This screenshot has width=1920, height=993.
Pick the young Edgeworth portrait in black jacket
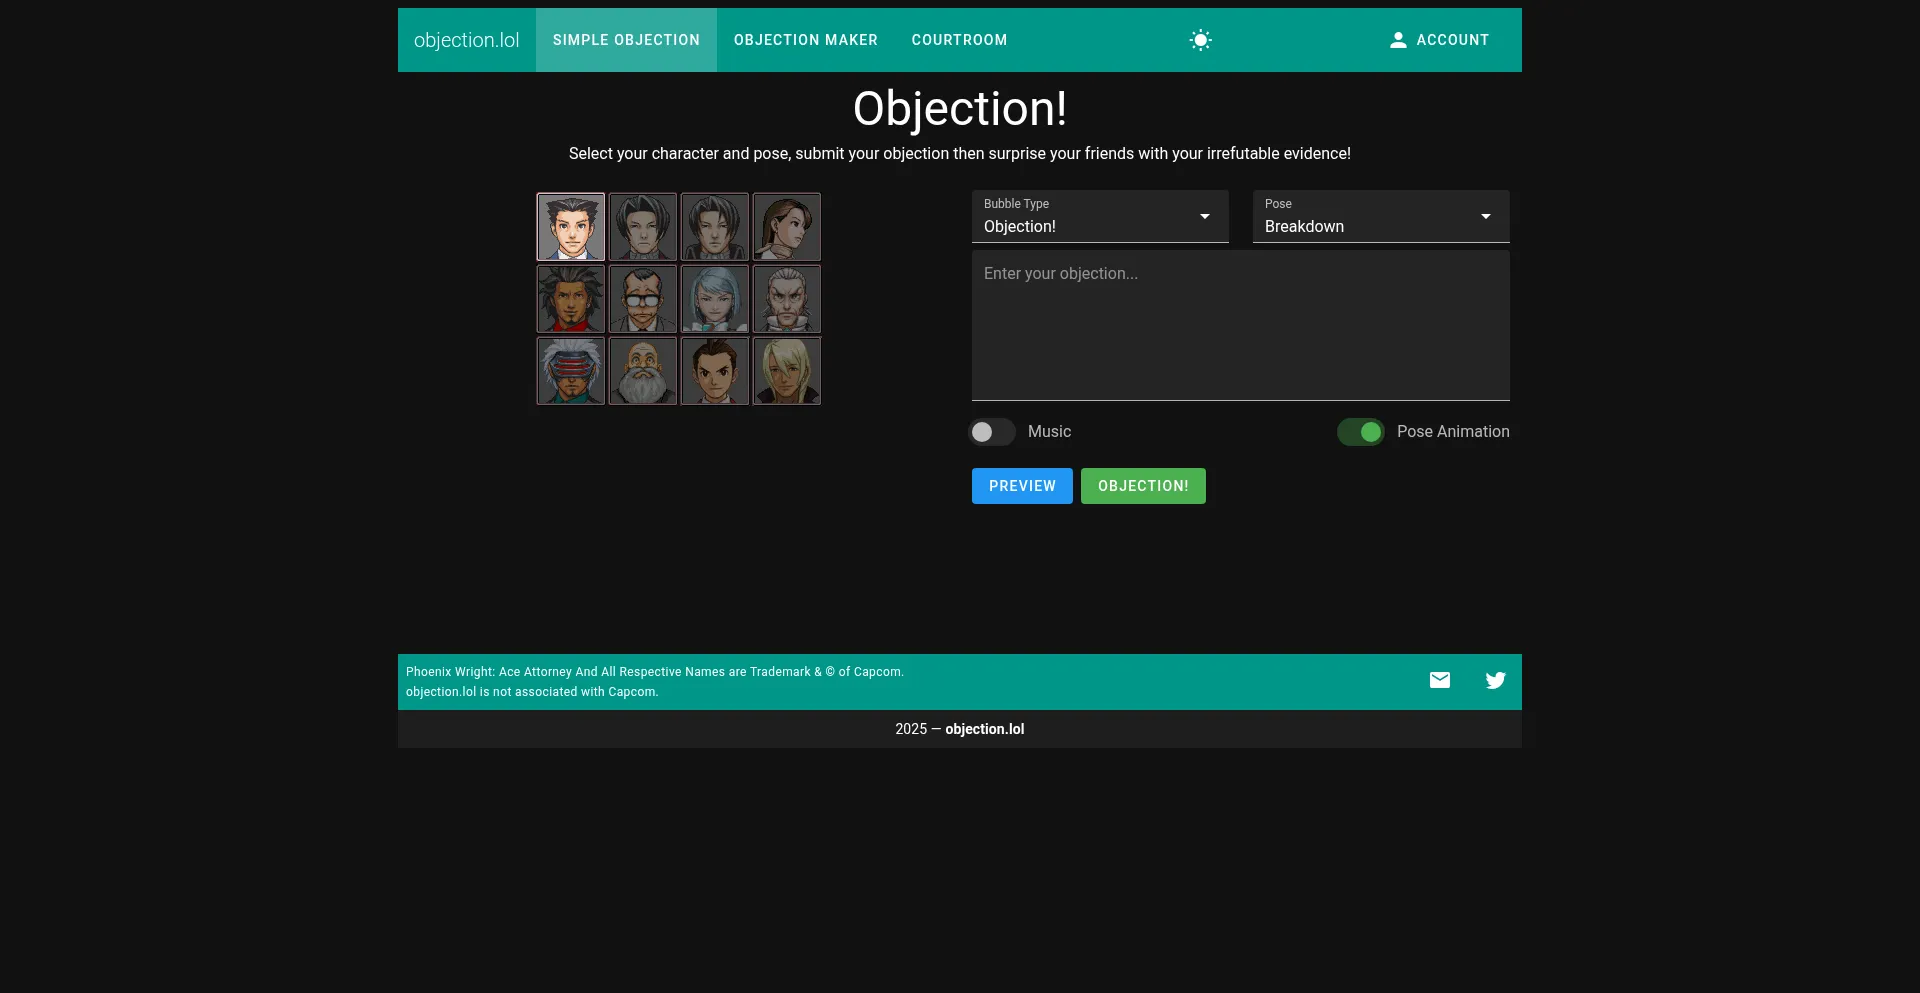click(715, 227)
